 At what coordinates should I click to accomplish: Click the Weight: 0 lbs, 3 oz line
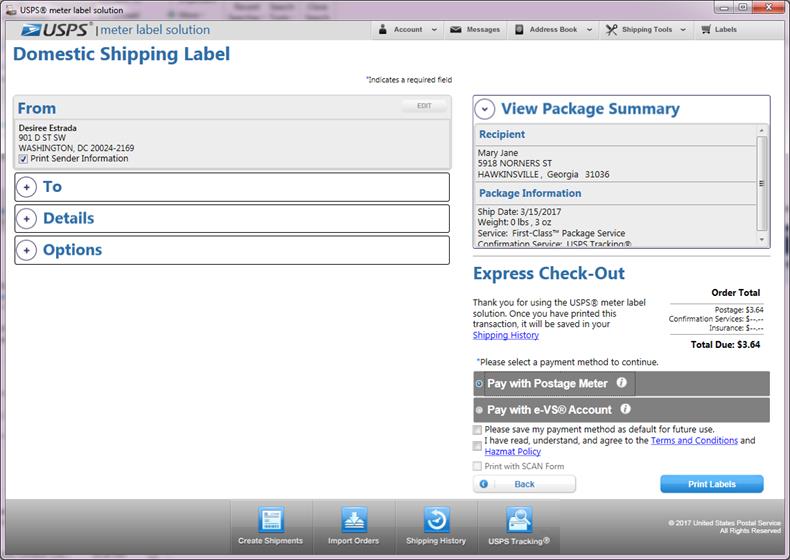click(514, 222)
